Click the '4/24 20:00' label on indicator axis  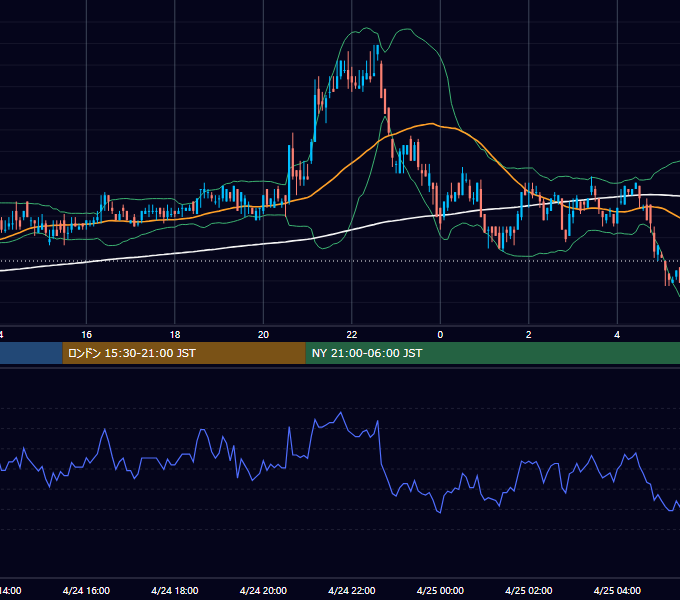(263, 591)
